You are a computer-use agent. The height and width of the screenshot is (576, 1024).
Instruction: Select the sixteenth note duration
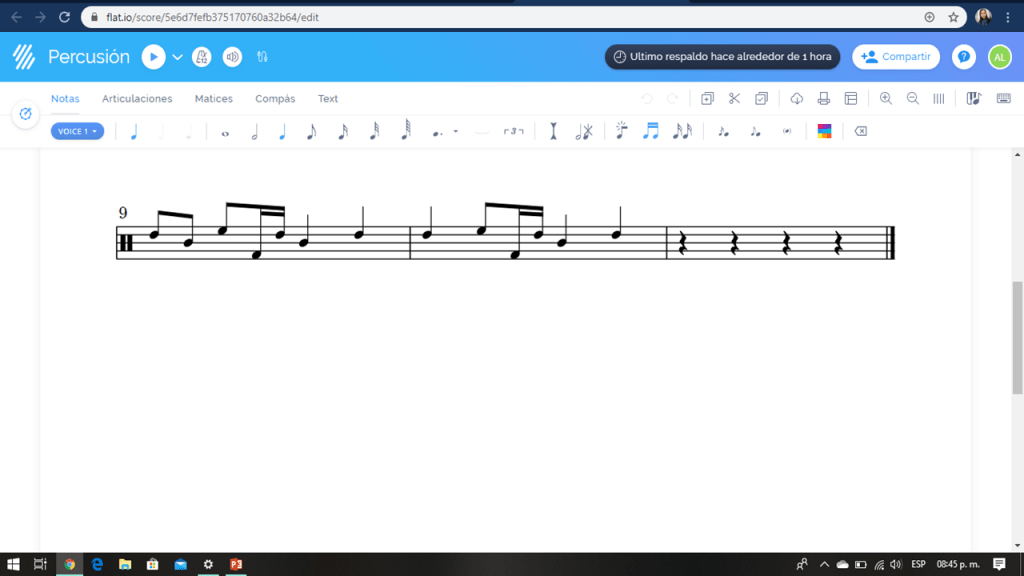point(342,132)
